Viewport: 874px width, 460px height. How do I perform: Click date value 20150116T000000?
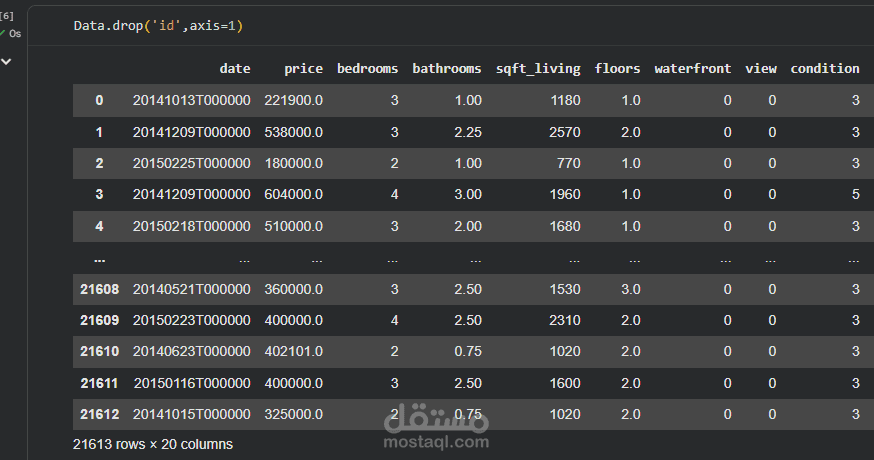coord(192,384)
